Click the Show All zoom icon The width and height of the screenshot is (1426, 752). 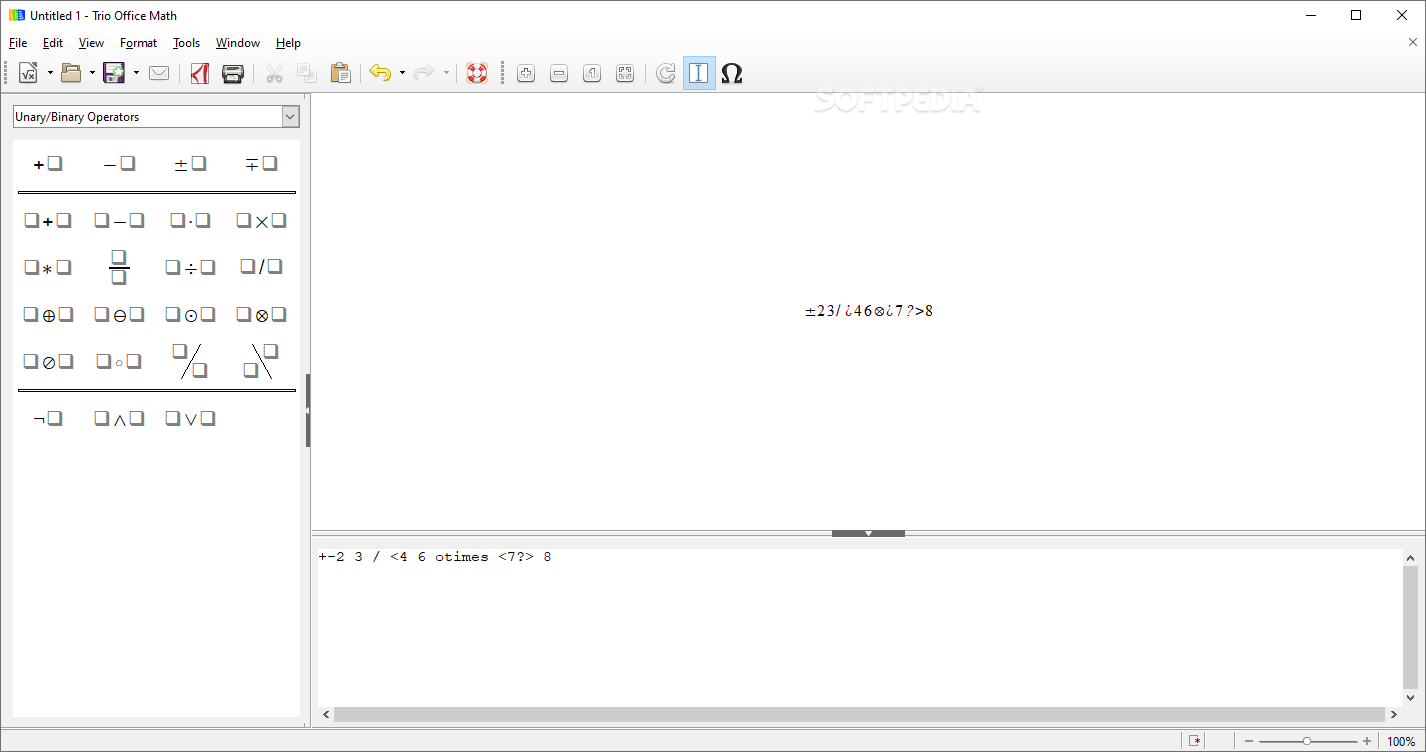[x=625, y=73]
